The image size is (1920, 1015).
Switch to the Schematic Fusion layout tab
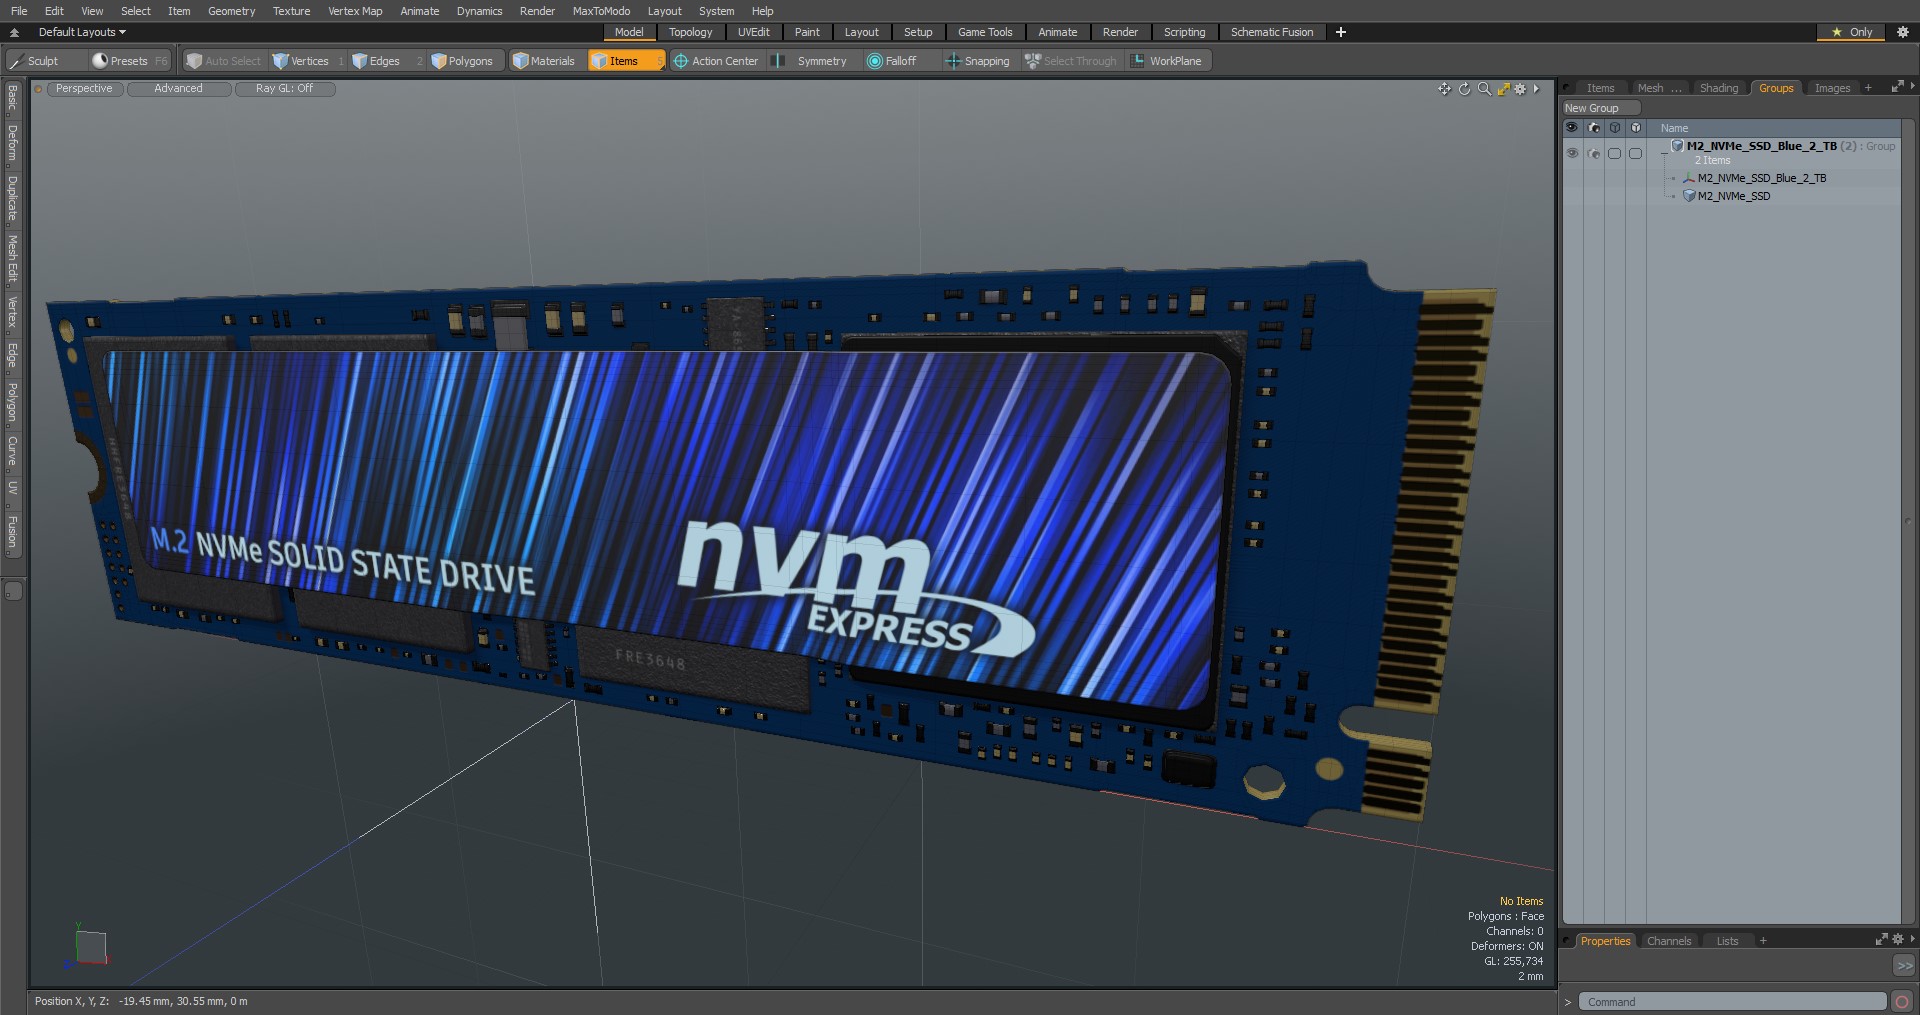coord(1272,32)
